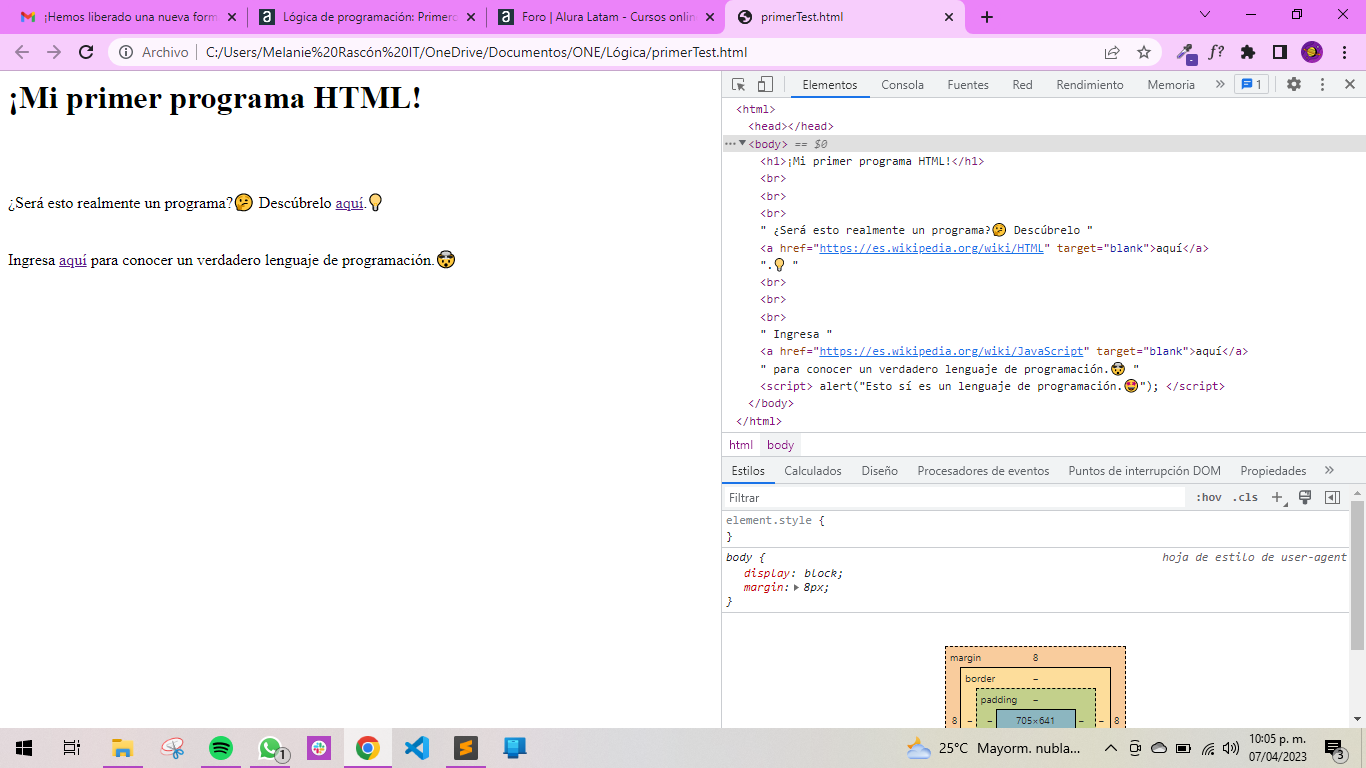Click the share page icon in address bar
The width and height of the screenshot is (1366, 768).
(1112, 53)
